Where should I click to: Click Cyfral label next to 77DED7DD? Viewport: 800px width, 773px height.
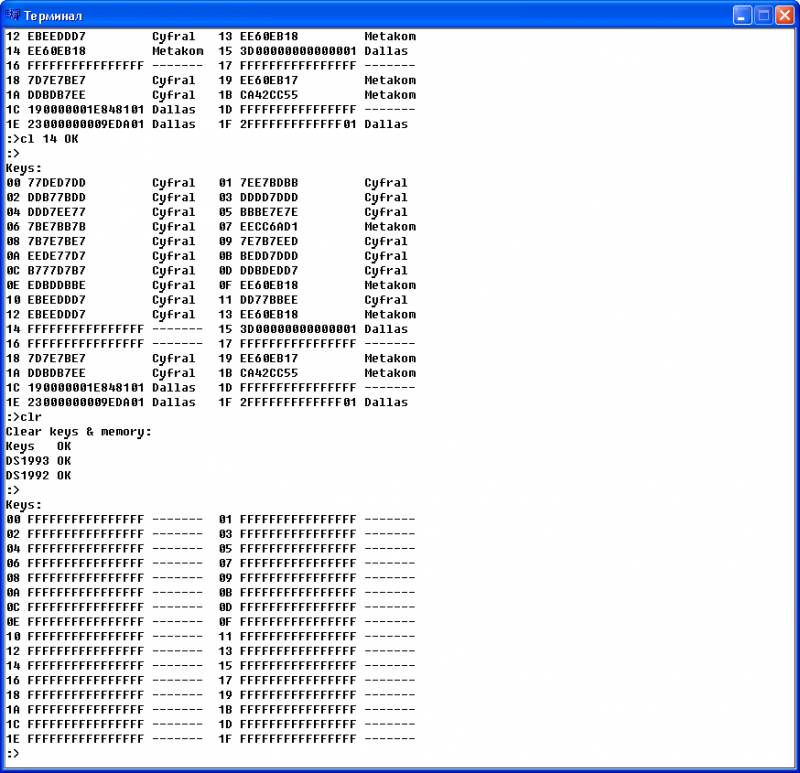[173, 183]
